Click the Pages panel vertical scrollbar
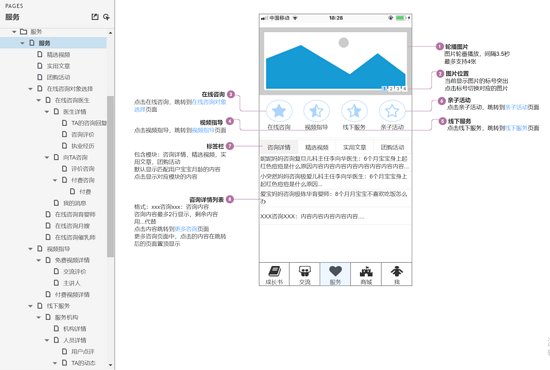 click(x=110, y=176)
